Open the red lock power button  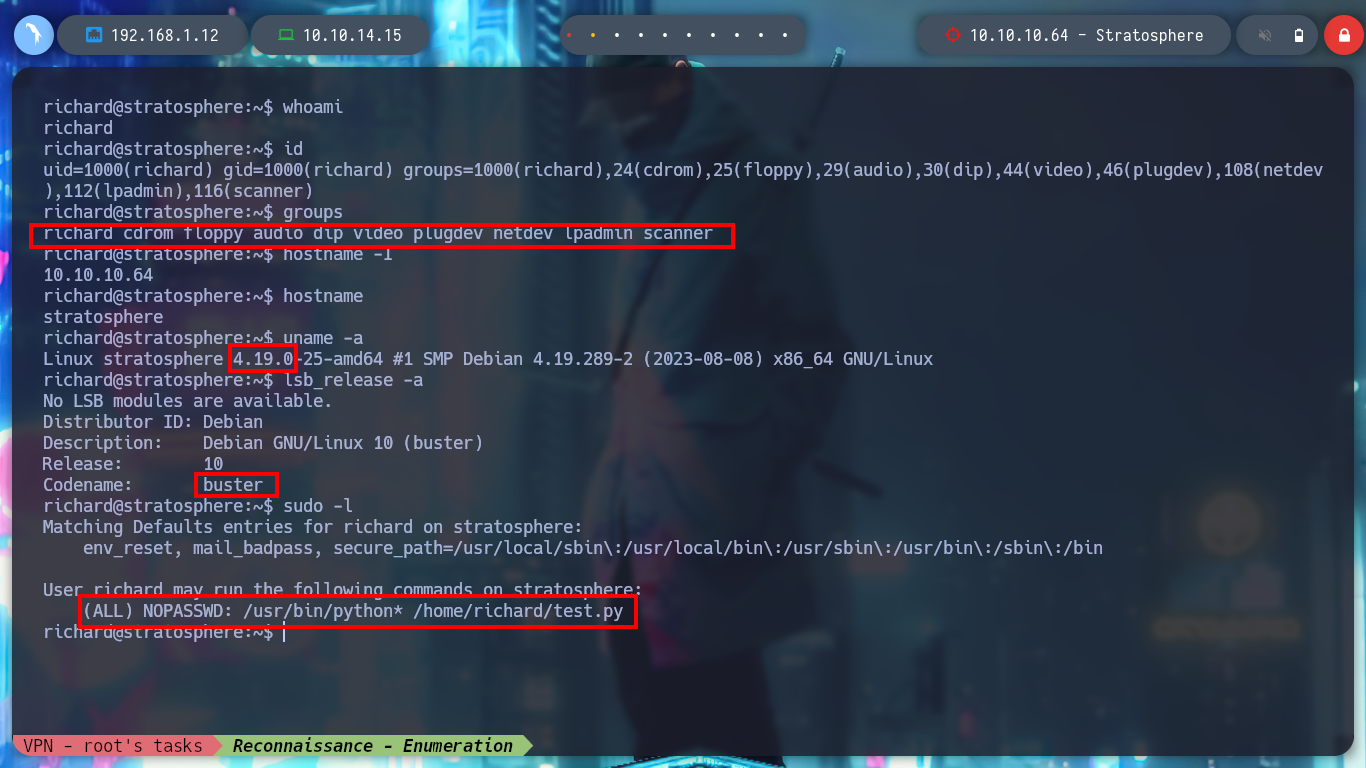pyautogui.click(x=1344, y=36)
